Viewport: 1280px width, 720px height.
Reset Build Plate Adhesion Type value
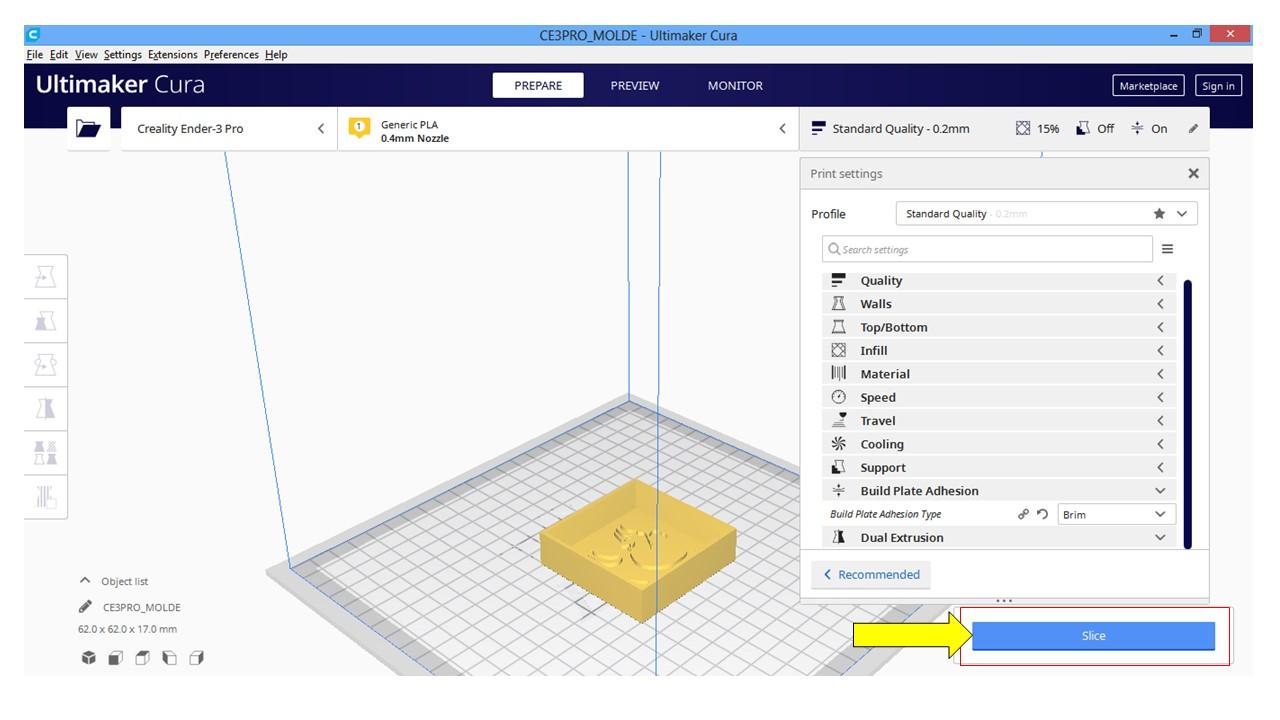pyautogui.click(x=1042, y=514)
